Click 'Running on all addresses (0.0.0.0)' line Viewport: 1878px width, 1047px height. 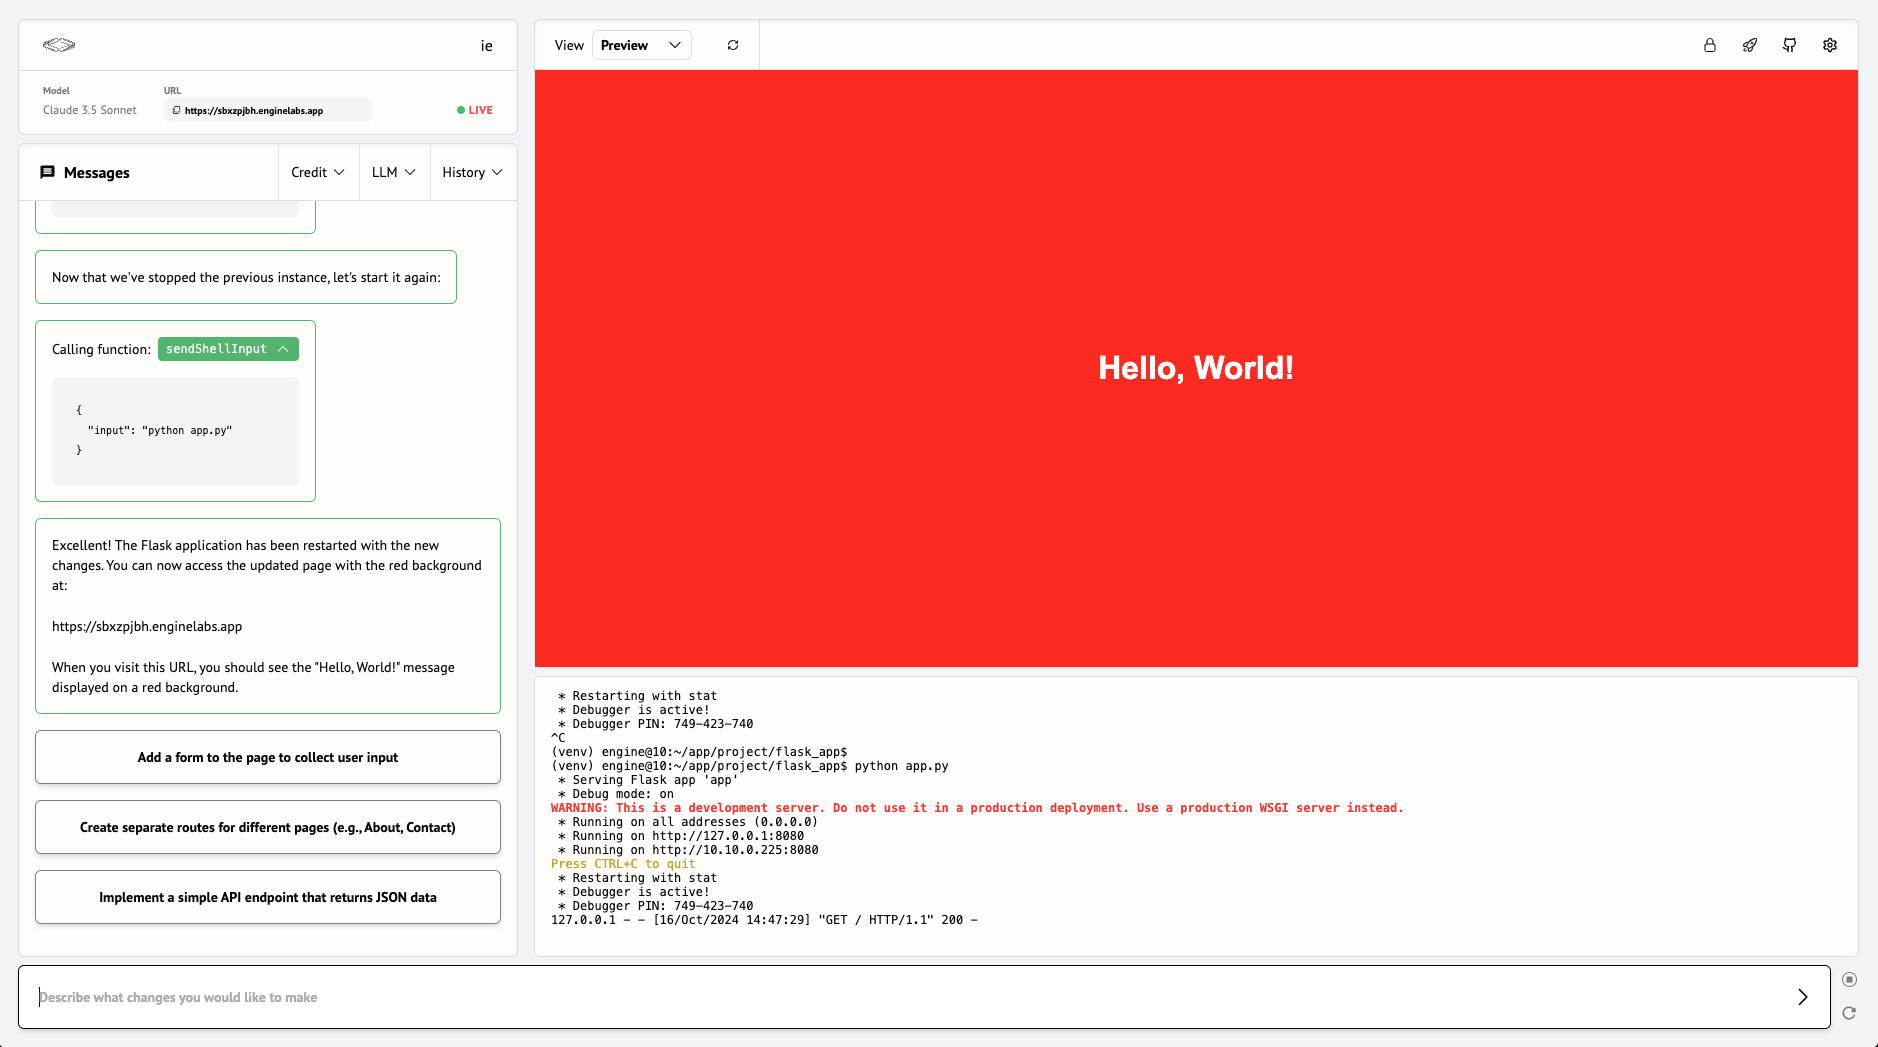pyautogui.click(x=688, y=822)
